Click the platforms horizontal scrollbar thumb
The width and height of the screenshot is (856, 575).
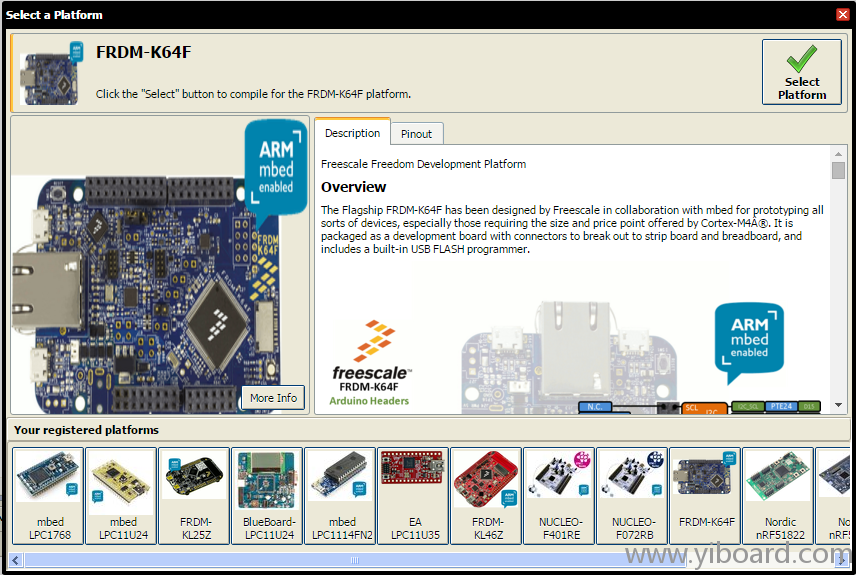[x=355, y=560]
